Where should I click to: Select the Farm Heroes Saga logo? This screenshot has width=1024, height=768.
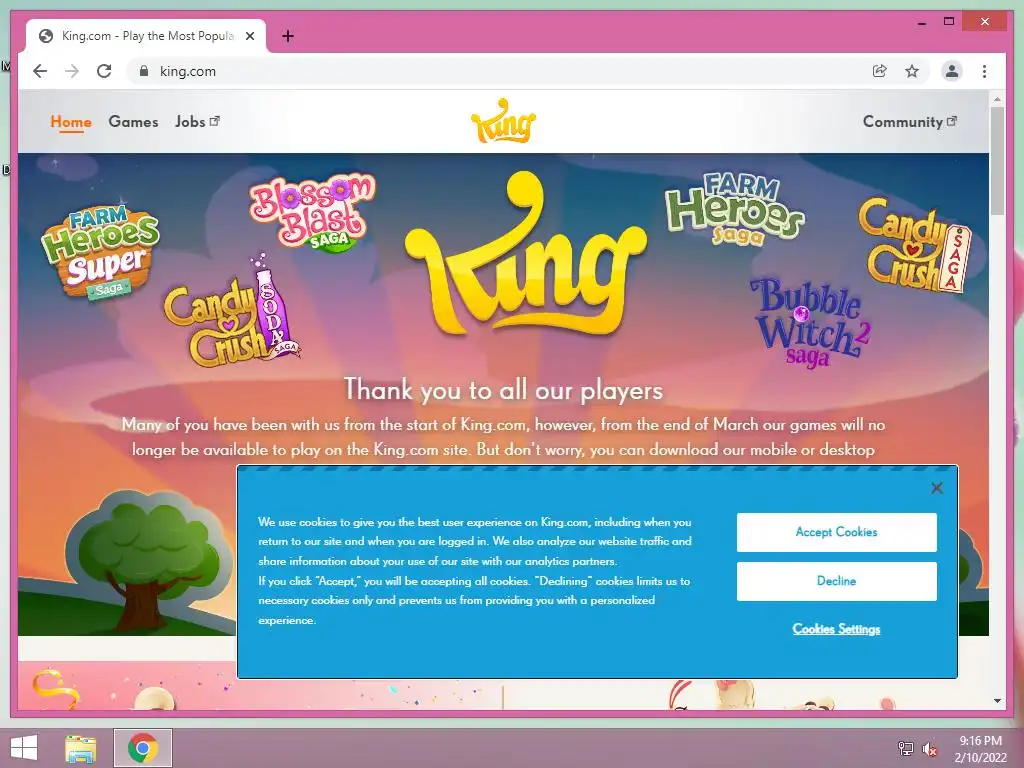click(734, 209)
